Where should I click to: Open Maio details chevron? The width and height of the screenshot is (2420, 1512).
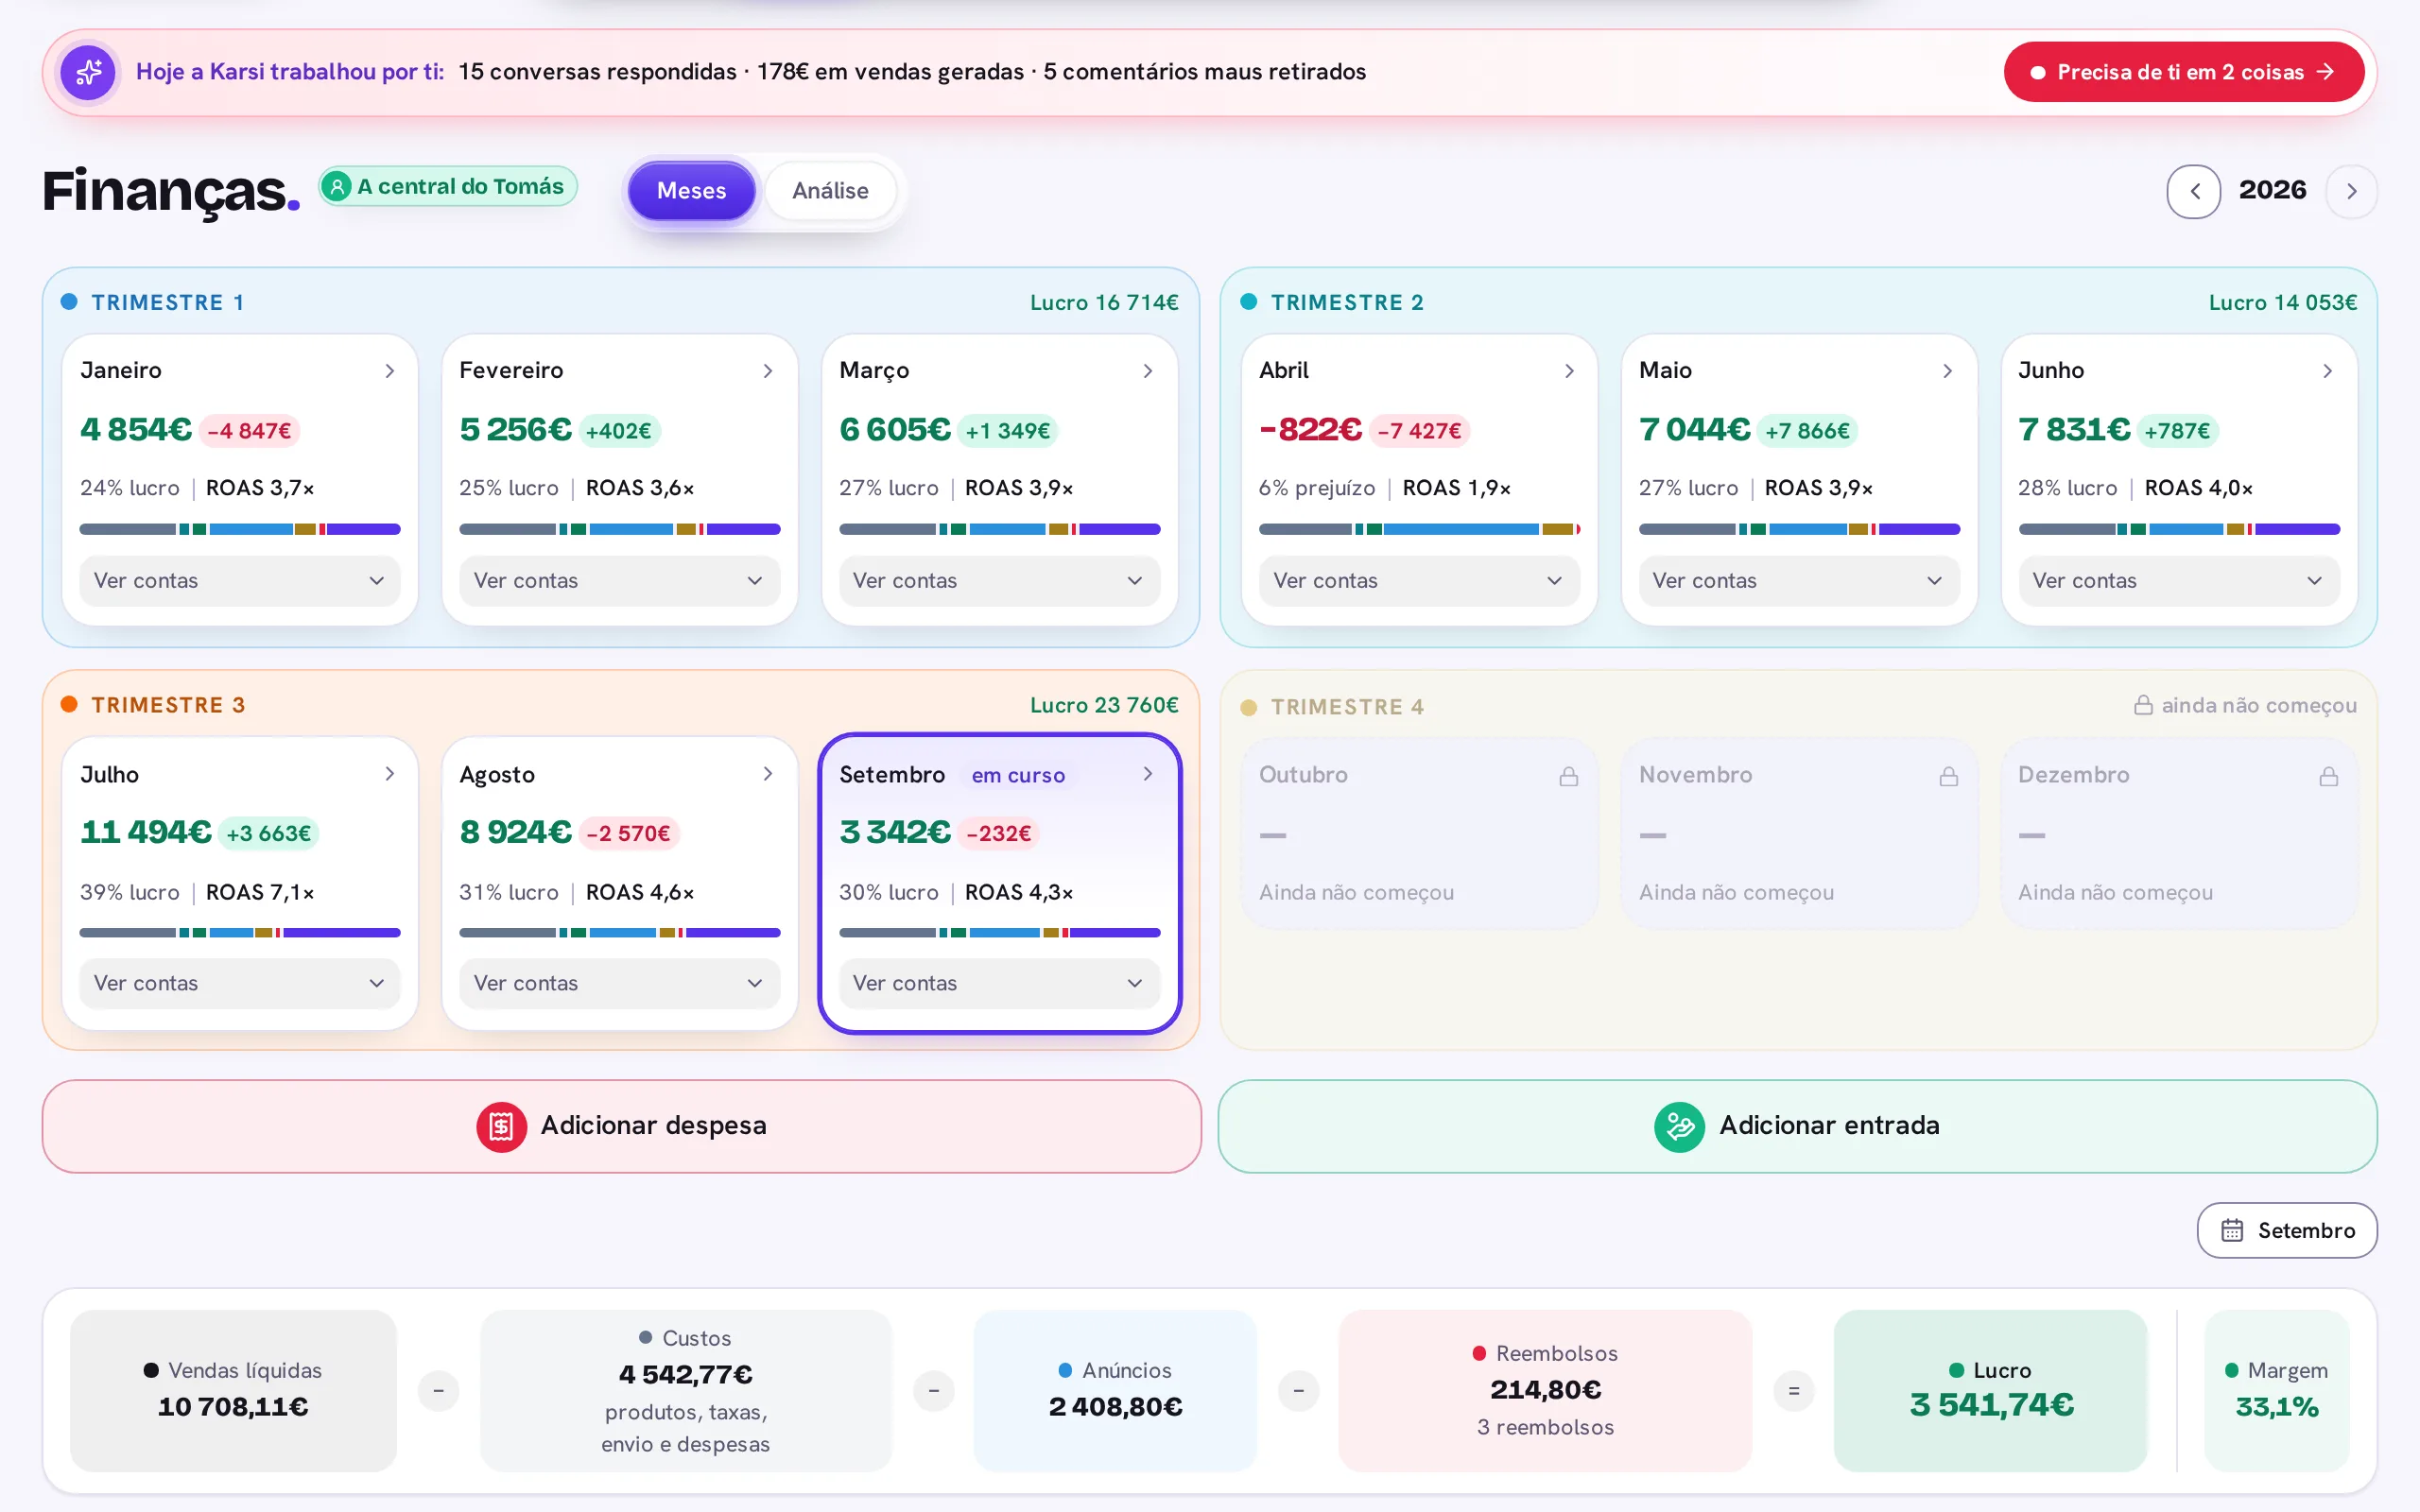pos(1948,371)
